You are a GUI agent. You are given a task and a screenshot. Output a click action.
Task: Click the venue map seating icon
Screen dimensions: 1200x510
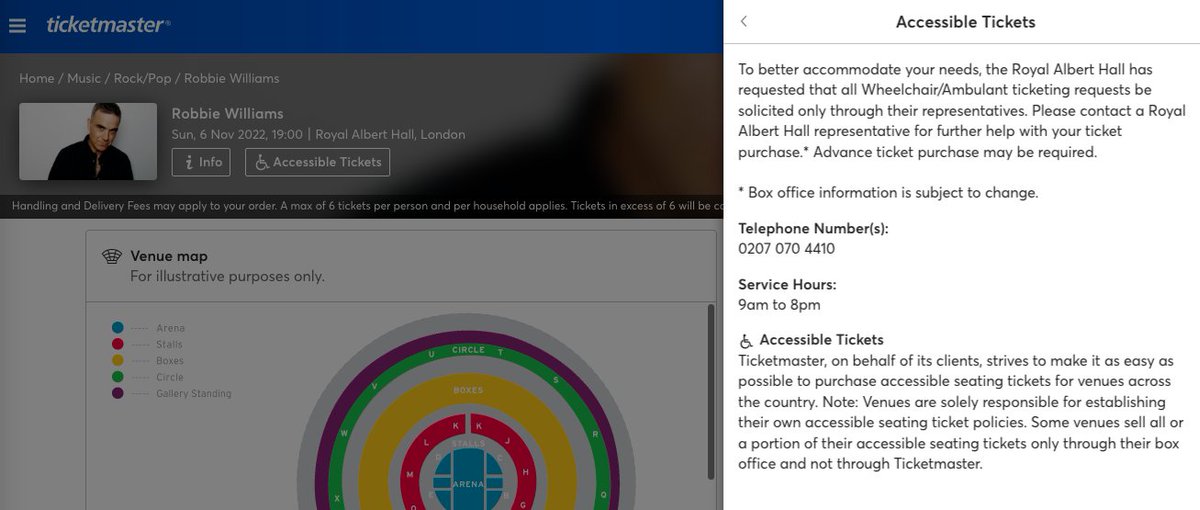click(x=112, y=257)
